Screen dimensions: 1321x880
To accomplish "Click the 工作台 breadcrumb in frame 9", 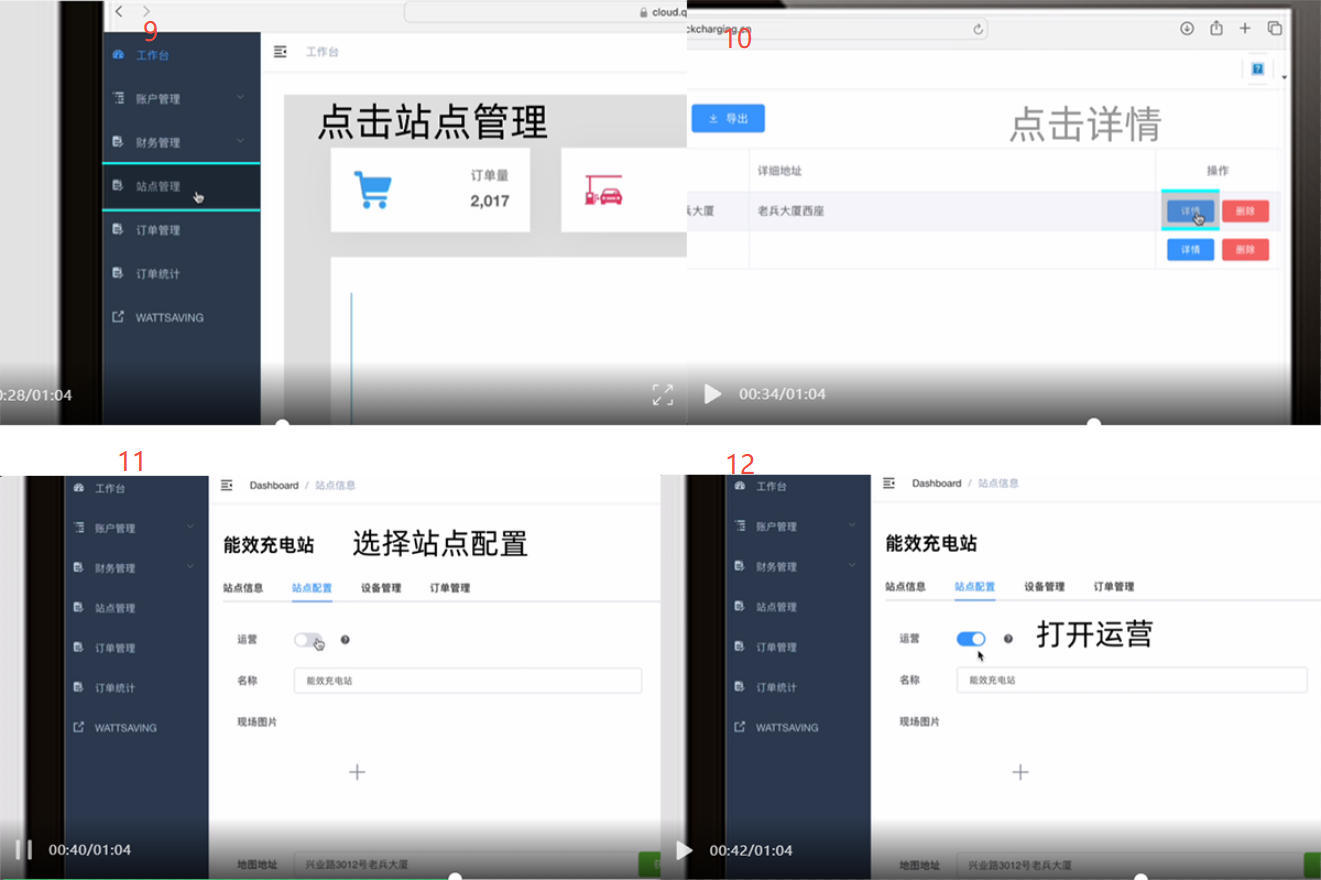I will (322, 51).
